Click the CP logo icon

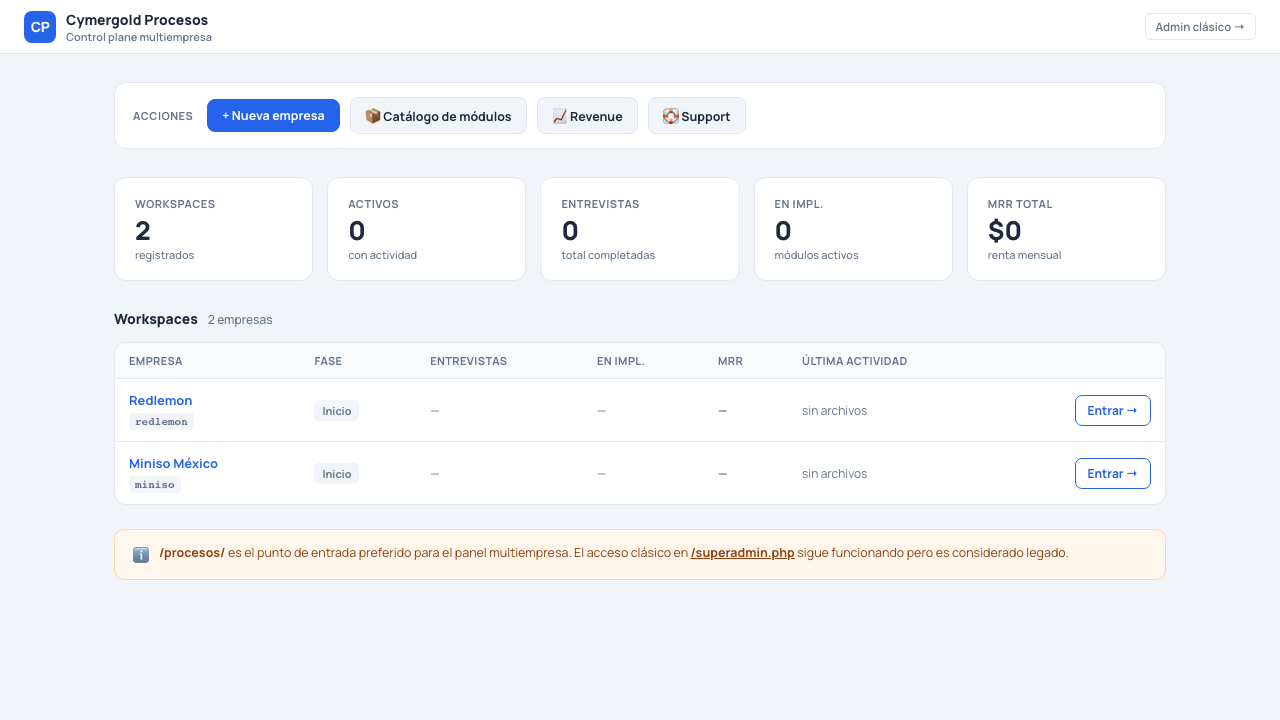click(40, 27)
